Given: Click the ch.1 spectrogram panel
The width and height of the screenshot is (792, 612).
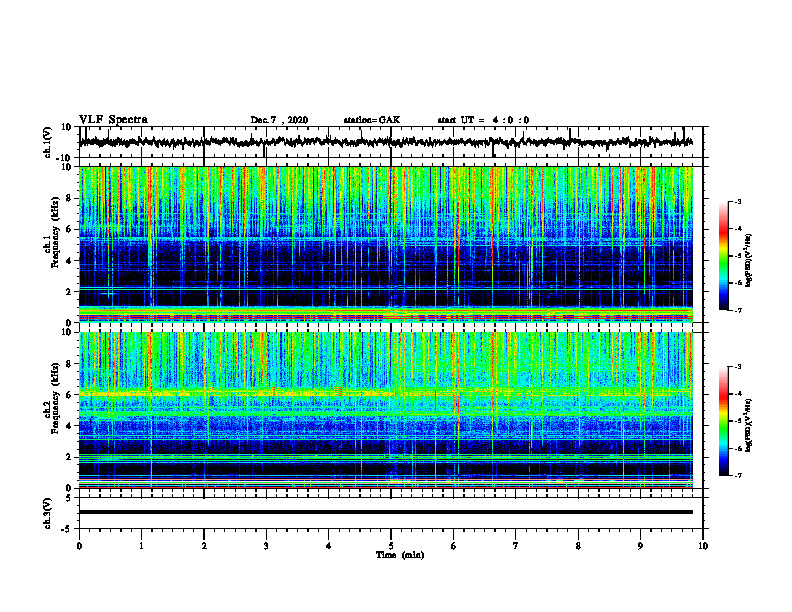Looking at the screenshot, I should pos(386,244).
